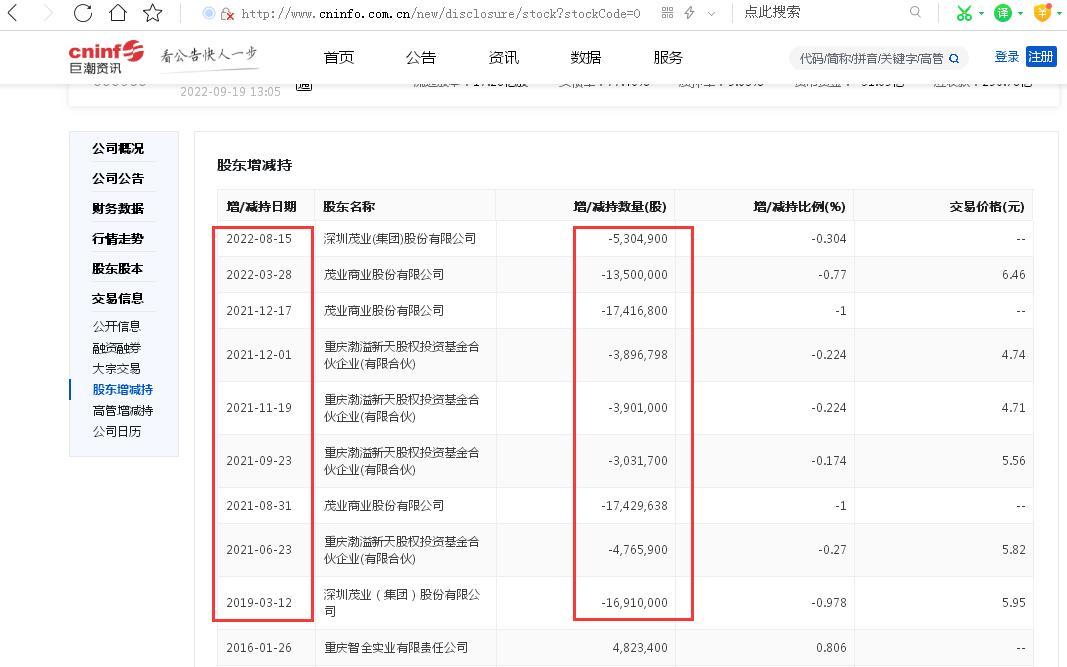Open the green translate extension icon
Viewport: 1067px width, 667px height.
click(1002, 13)
